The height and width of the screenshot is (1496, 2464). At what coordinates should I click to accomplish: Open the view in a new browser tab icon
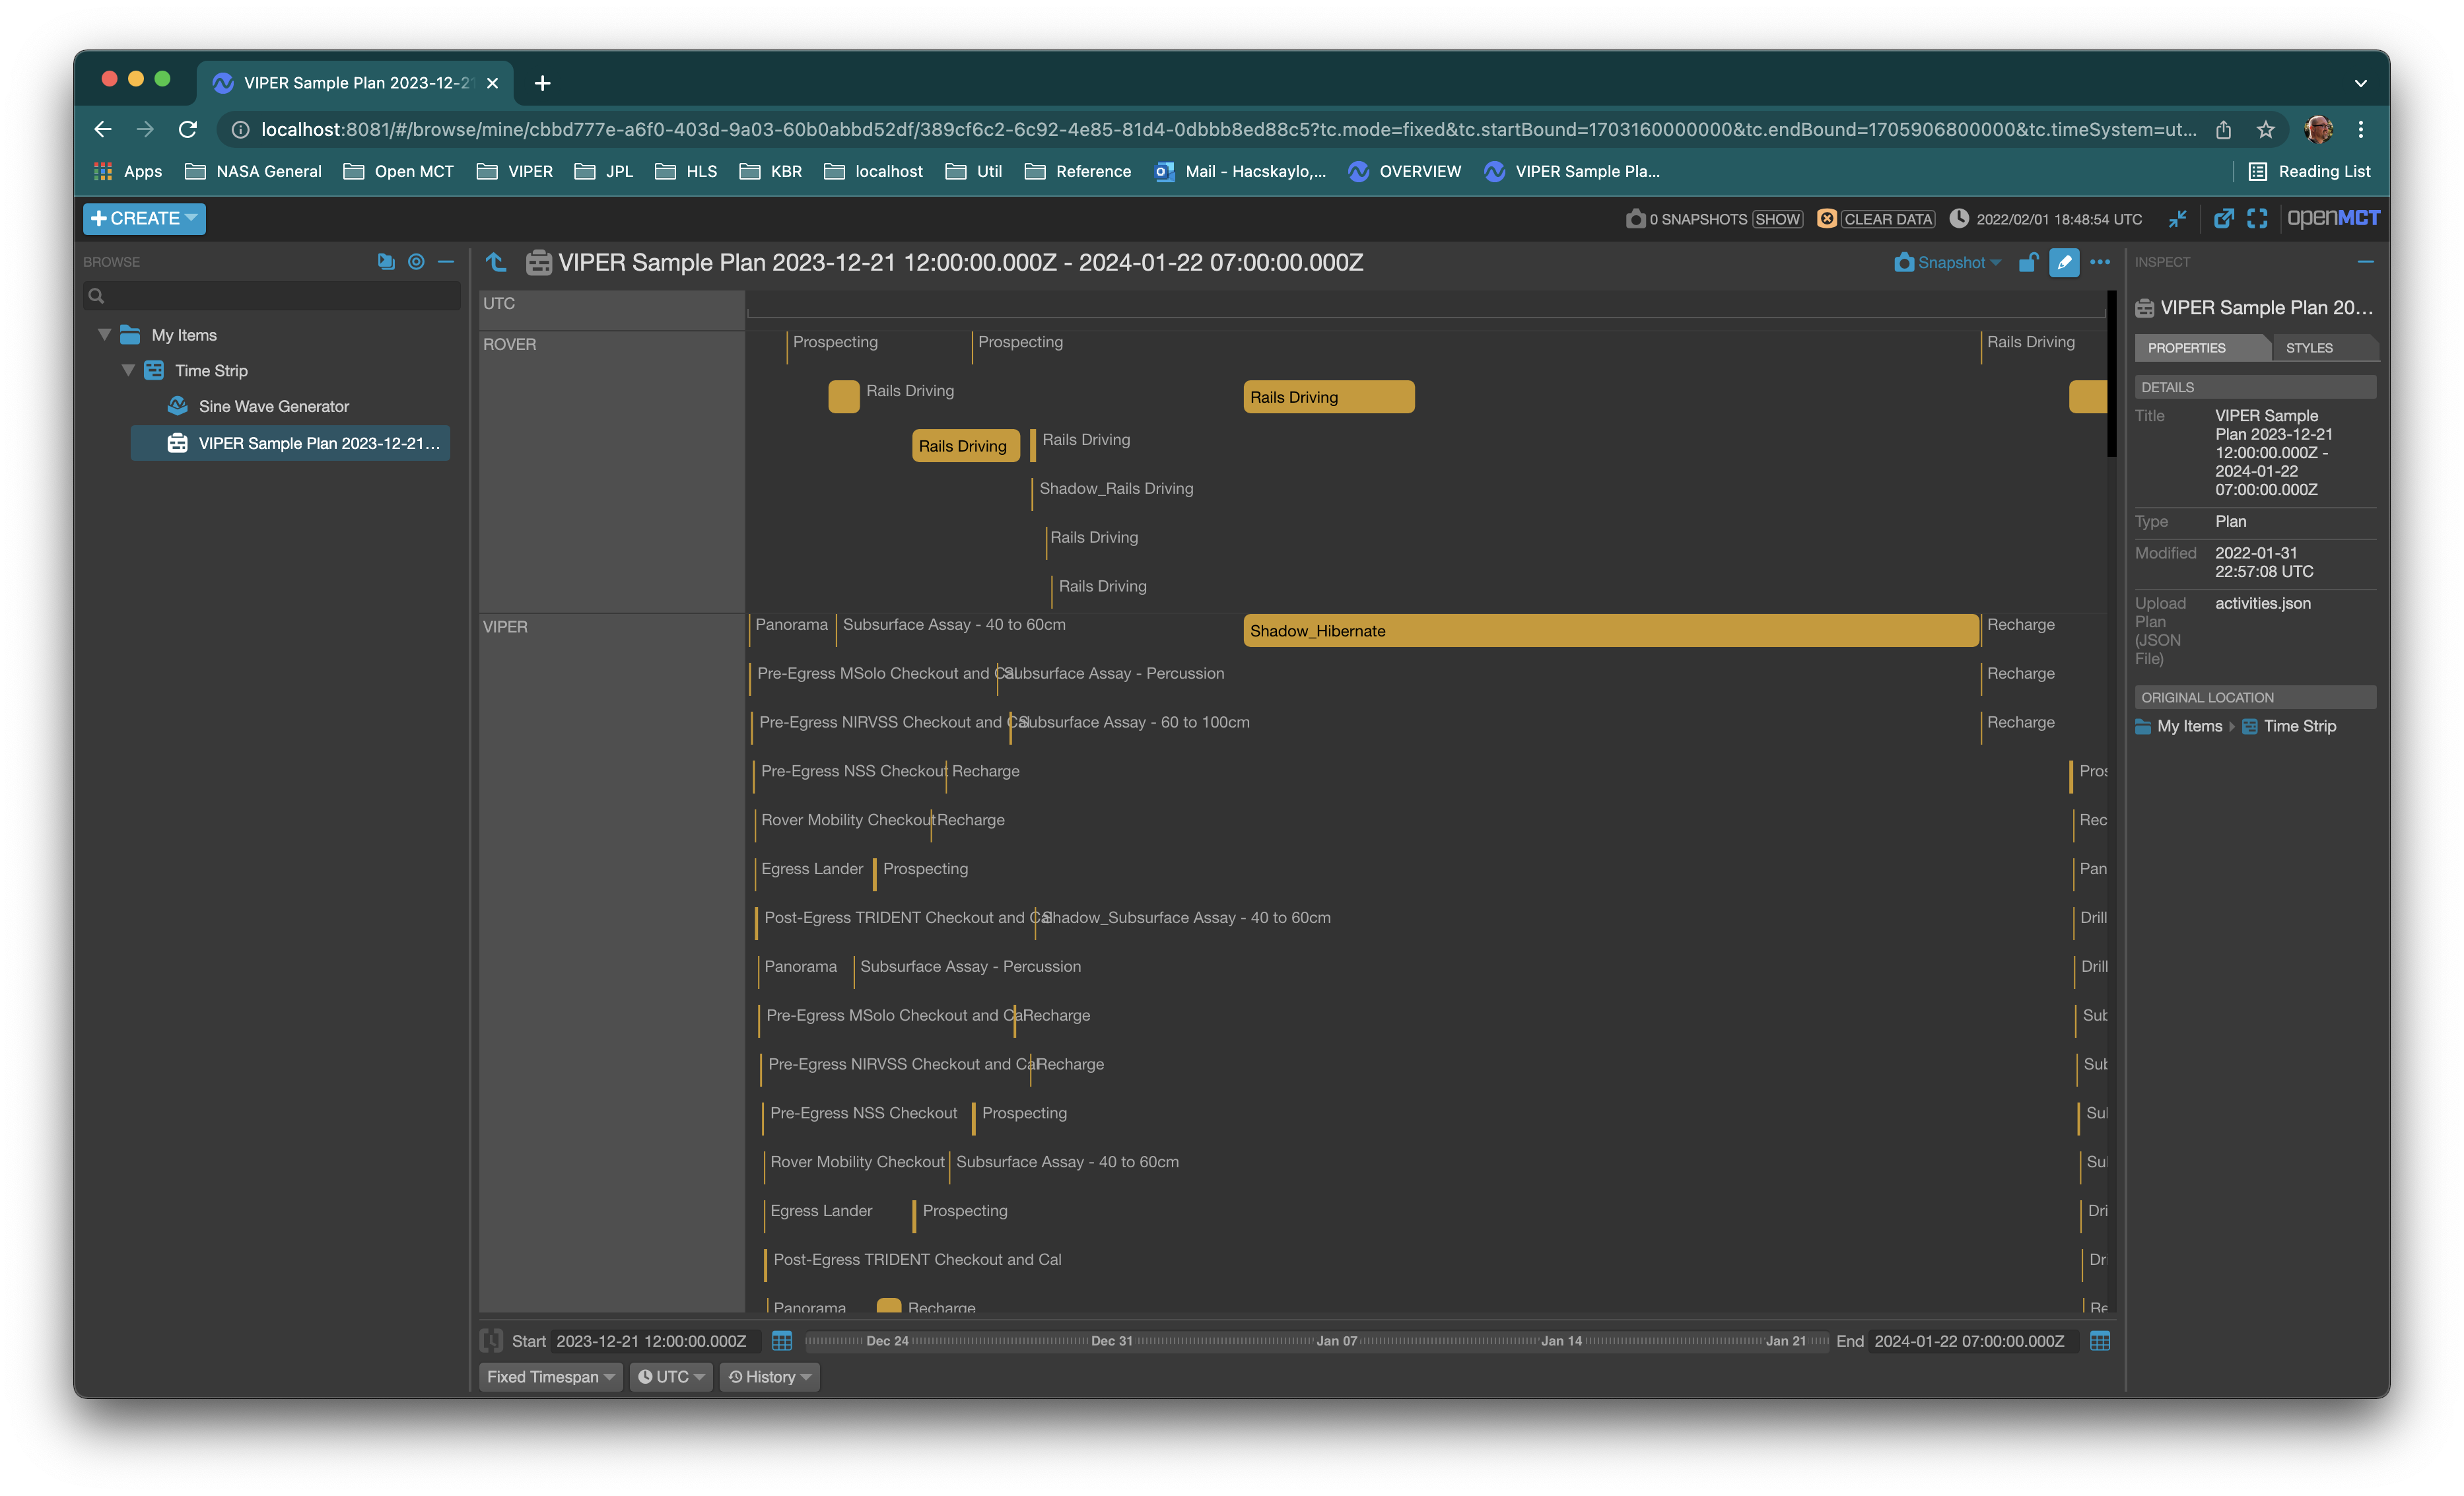click(x=2224, y=218)
